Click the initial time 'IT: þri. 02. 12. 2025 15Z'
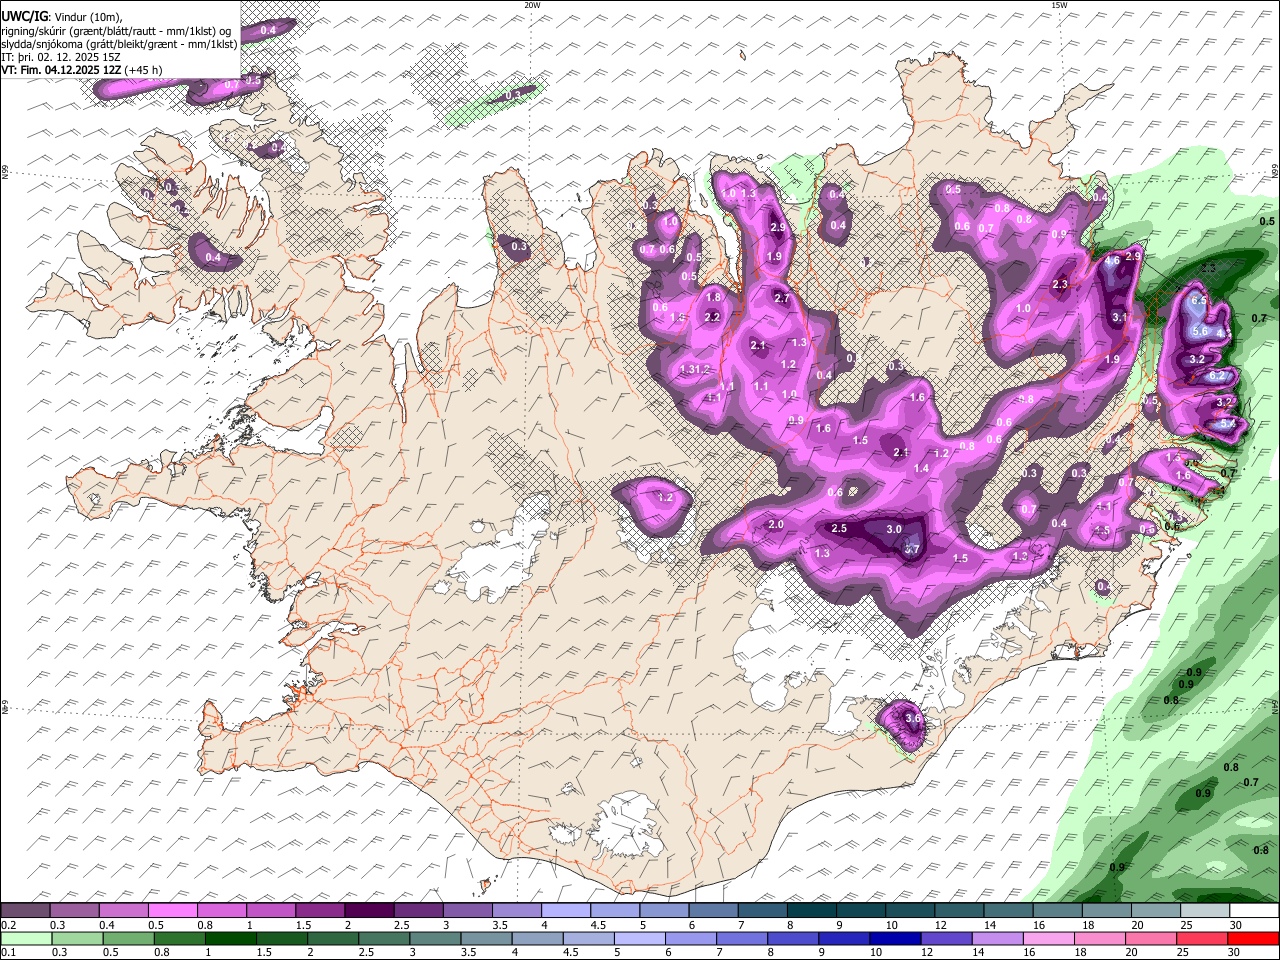This screenshot has width=1280, height=960. pos(61,57)
